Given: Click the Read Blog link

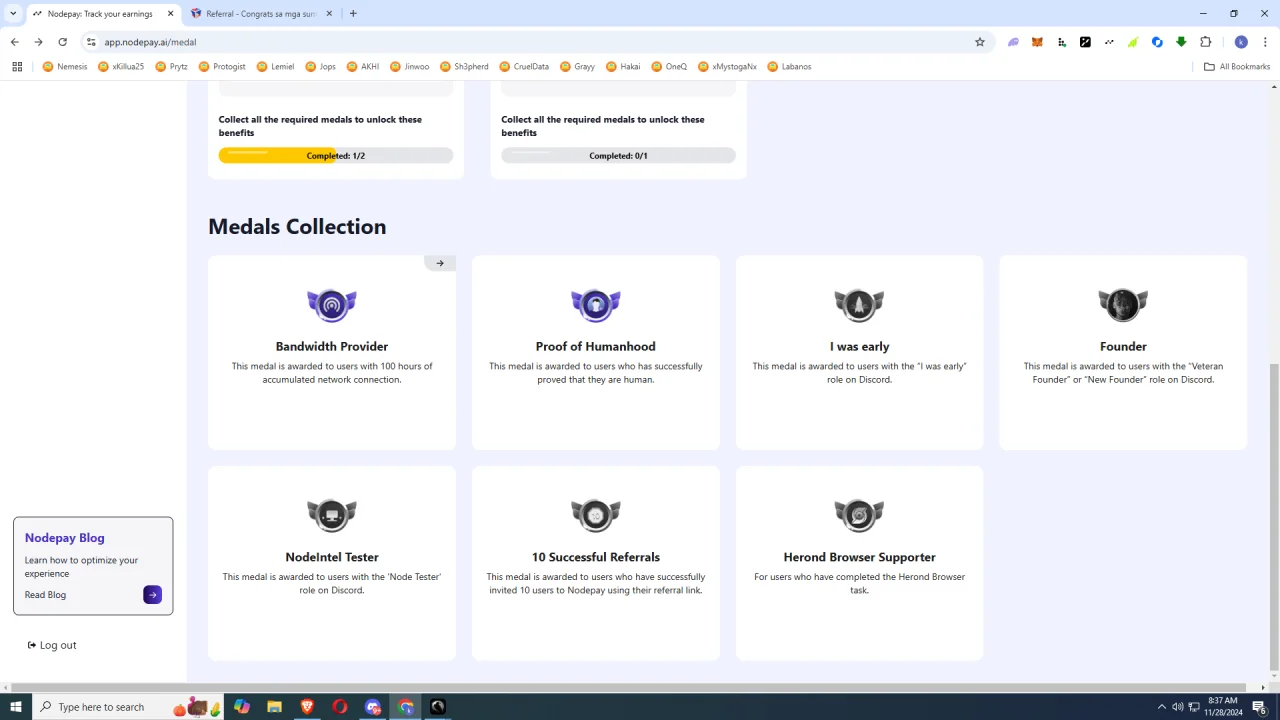Looking at the screenshot, I should 45,595.
